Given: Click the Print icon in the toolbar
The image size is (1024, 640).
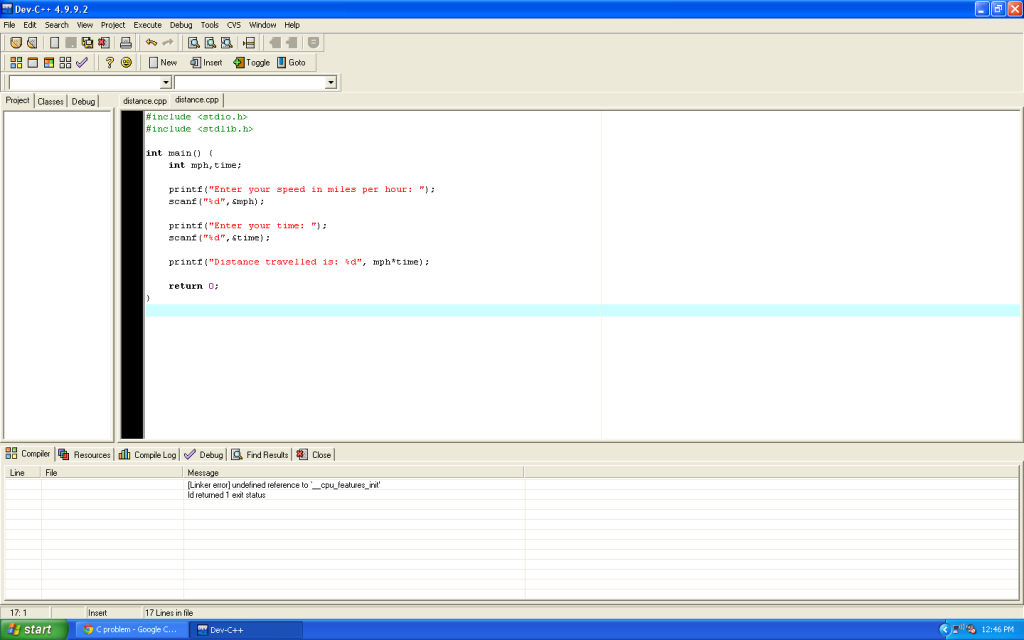Looking at the screenshot, I should tap(126, 43).
